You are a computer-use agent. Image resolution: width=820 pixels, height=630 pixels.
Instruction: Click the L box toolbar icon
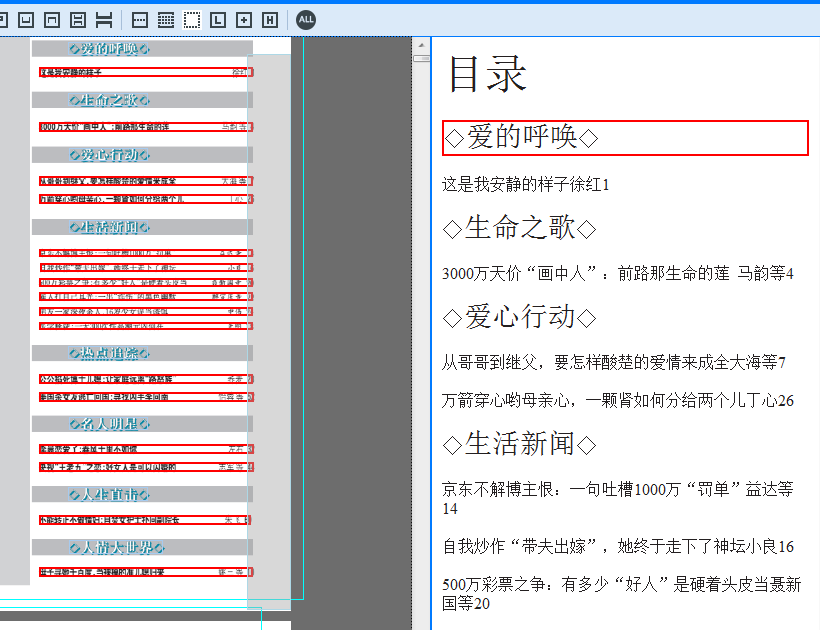tap(218, 20)
